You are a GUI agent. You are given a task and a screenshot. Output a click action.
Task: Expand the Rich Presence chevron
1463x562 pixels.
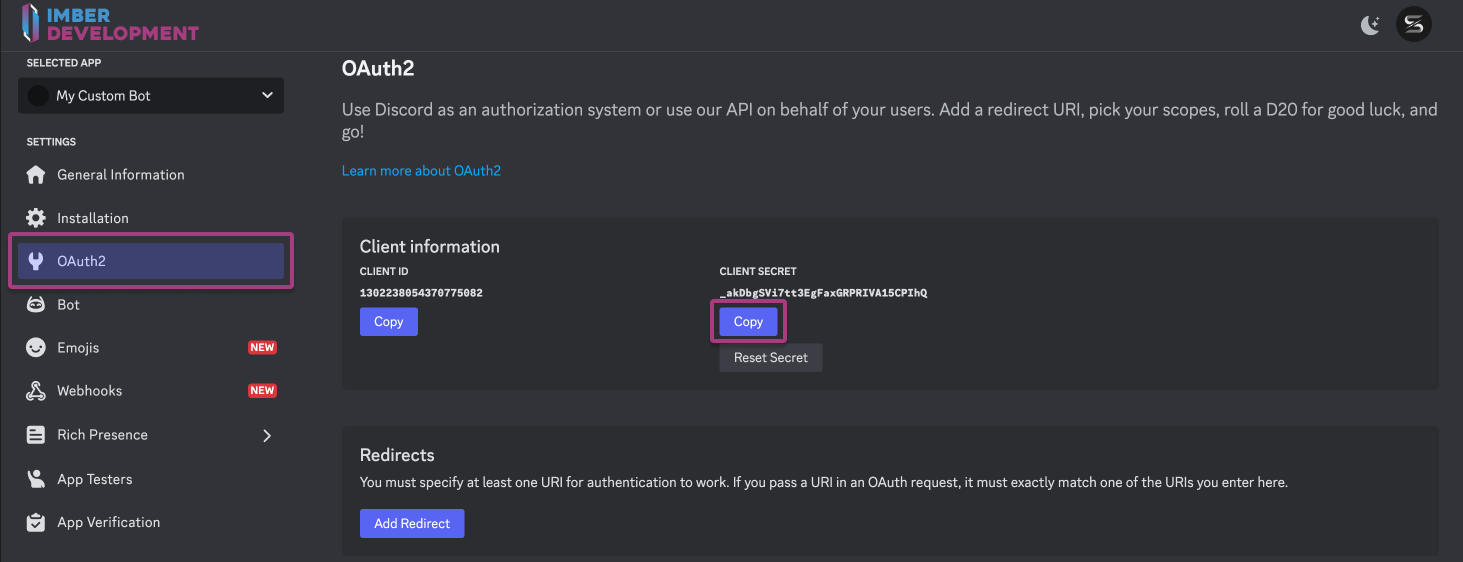coord(267,435)
